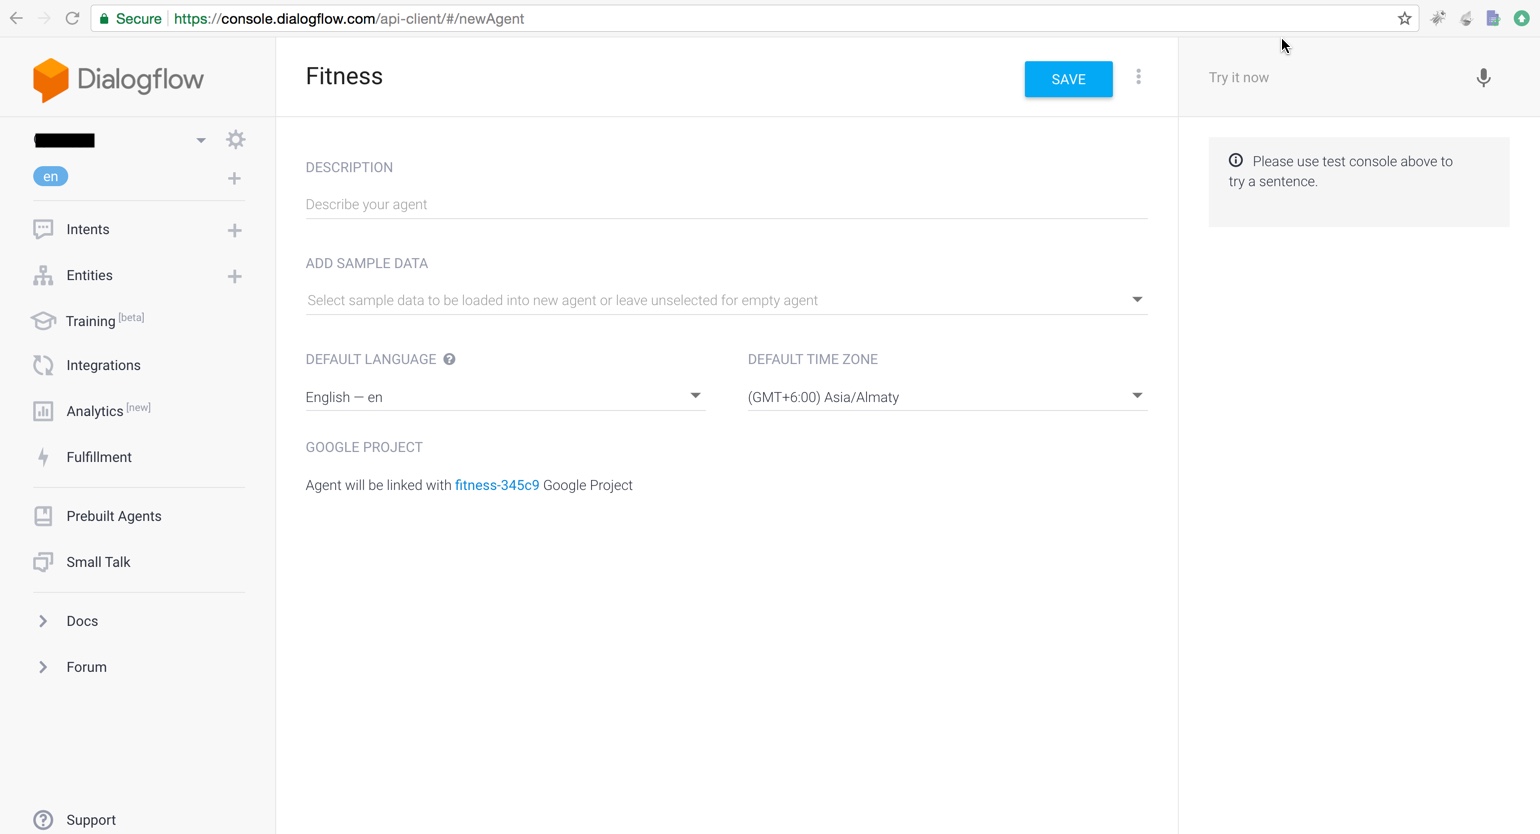Click the purple document extension icon
The width and height of the screenshot is (1540, 834).
click(1493, 18)
